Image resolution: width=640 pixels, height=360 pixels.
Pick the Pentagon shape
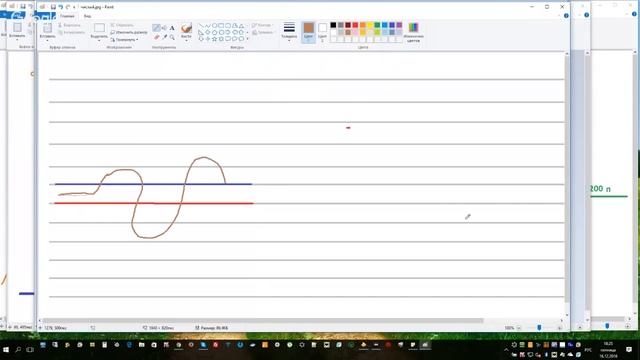click(x=214, y=32)
